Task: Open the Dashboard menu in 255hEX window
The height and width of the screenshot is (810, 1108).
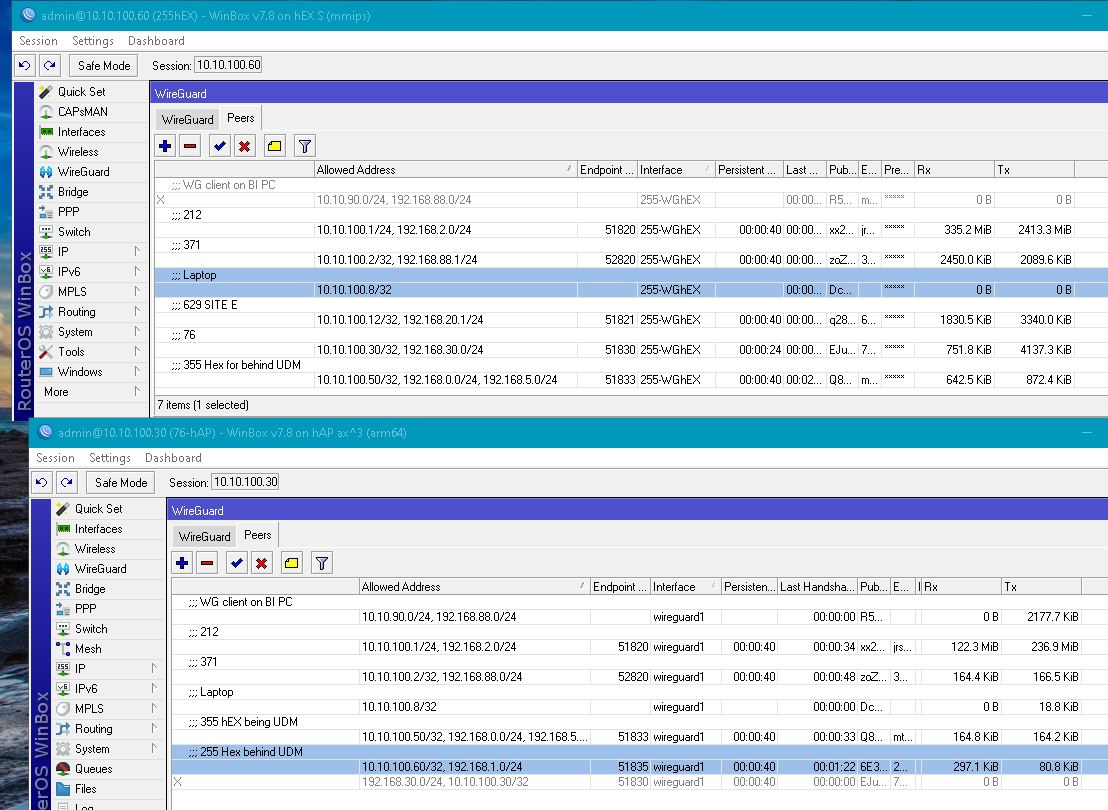Action: (x=155, y=41)
